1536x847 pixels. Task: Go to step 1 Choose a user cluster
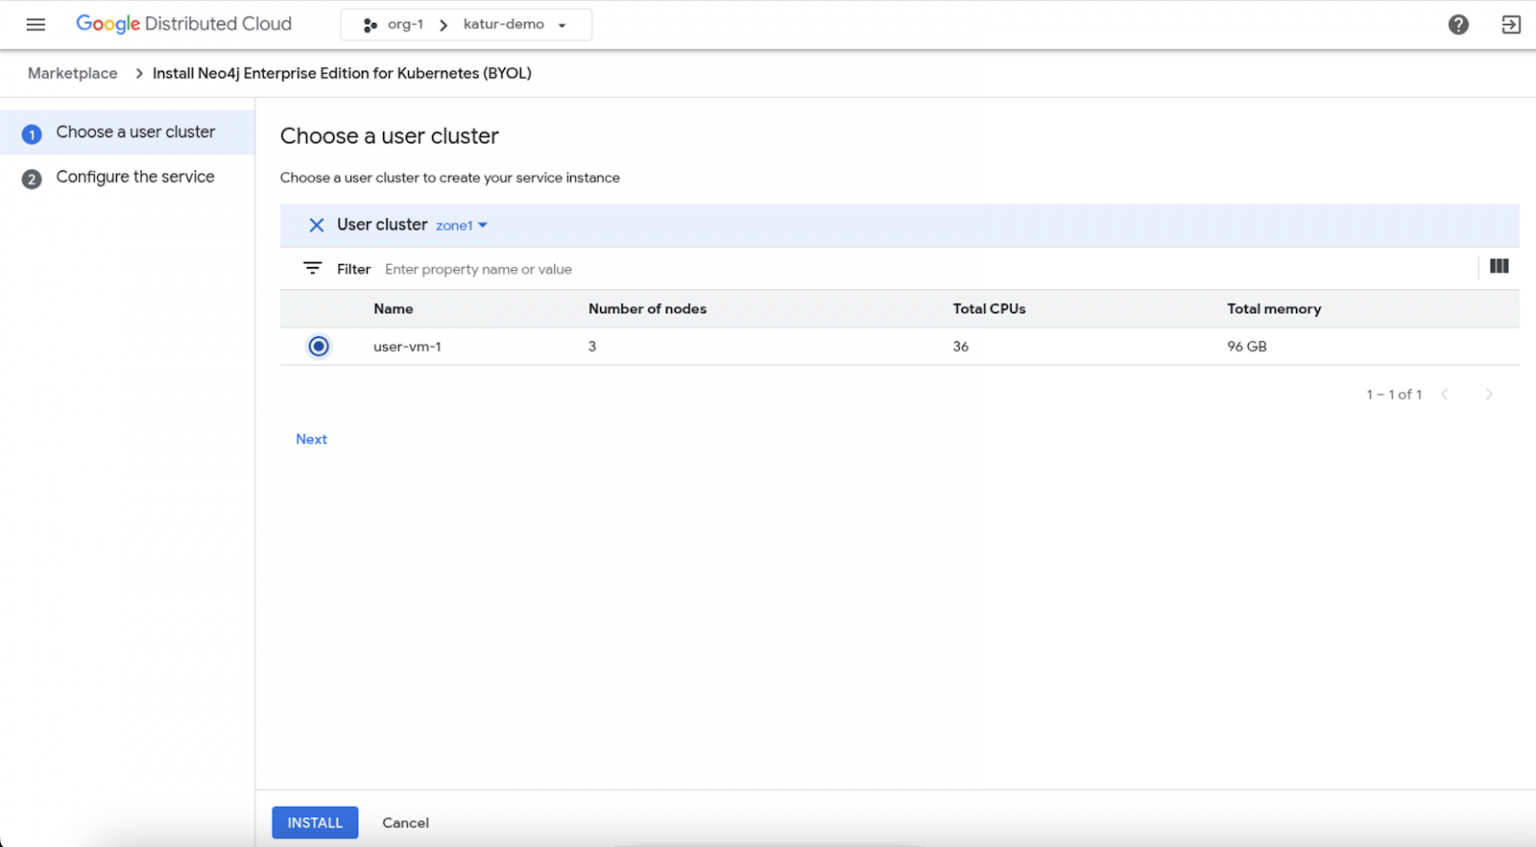128,132
